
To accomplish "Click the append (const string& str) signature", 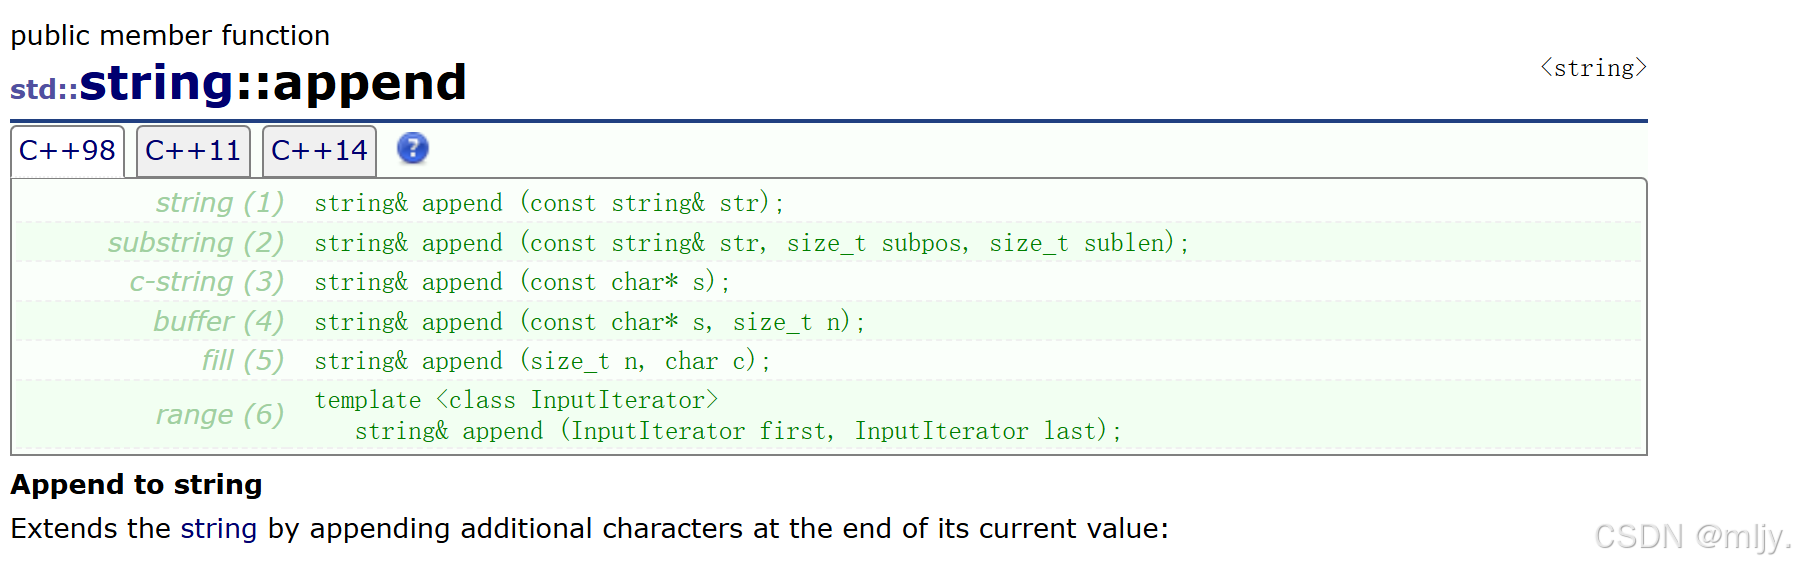I will click(x=549, y=203).
